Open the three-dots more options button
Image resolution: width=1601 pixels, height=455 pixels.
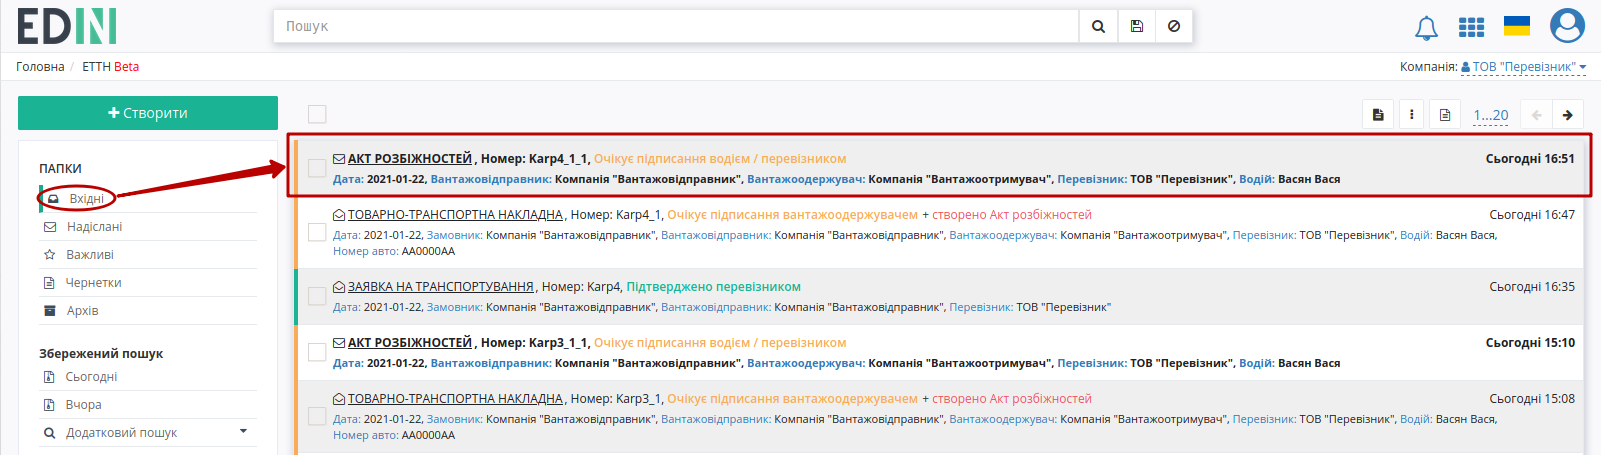[x=1411, y=115]
